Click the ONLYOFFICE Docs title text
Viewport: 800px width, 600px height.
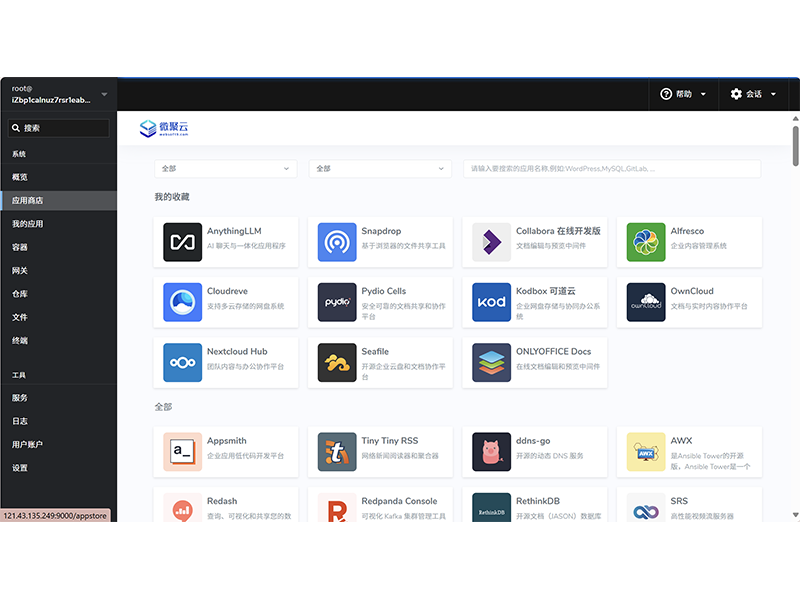(554, 352)
